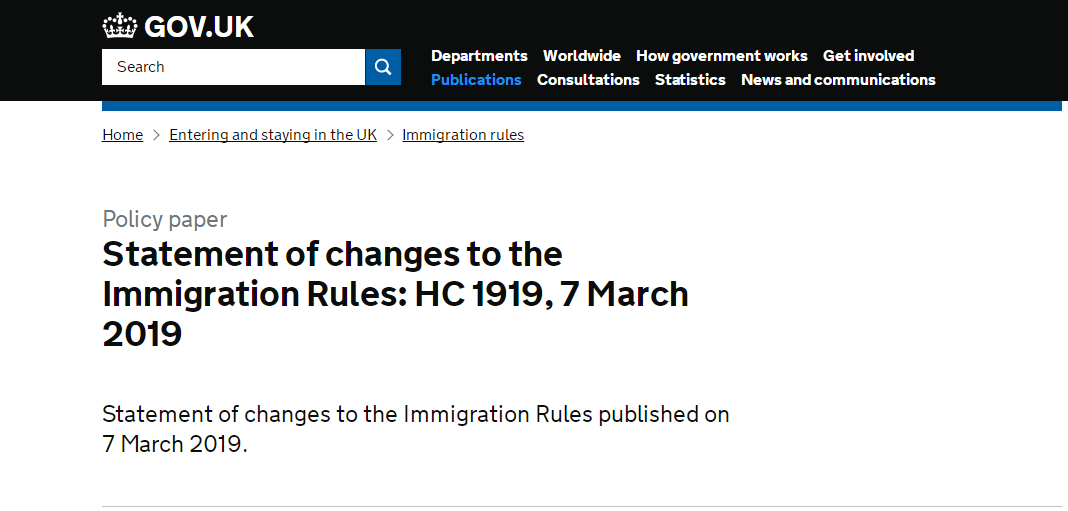Go to the Worldwide section

[581, 56]
